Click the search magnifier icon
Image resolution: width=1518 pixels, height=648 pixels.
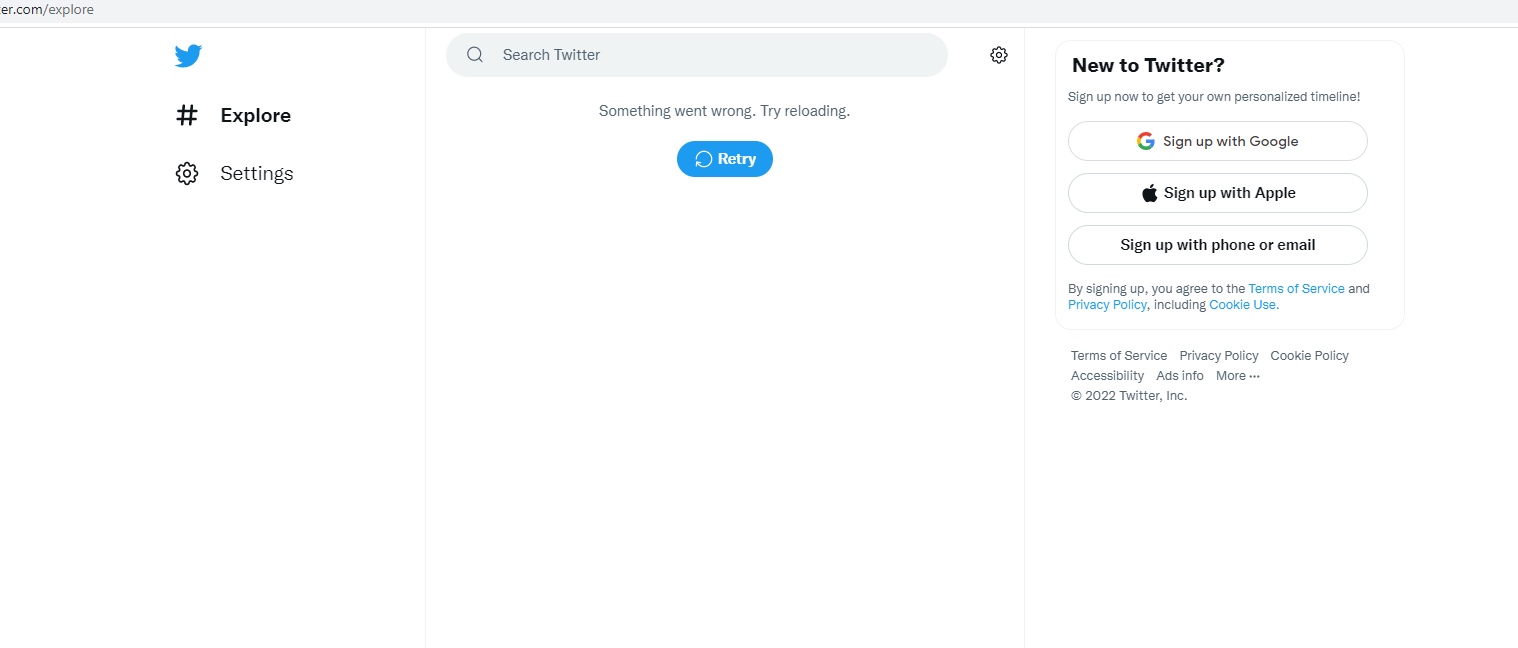pyautogui.click(x=475, y=55)
